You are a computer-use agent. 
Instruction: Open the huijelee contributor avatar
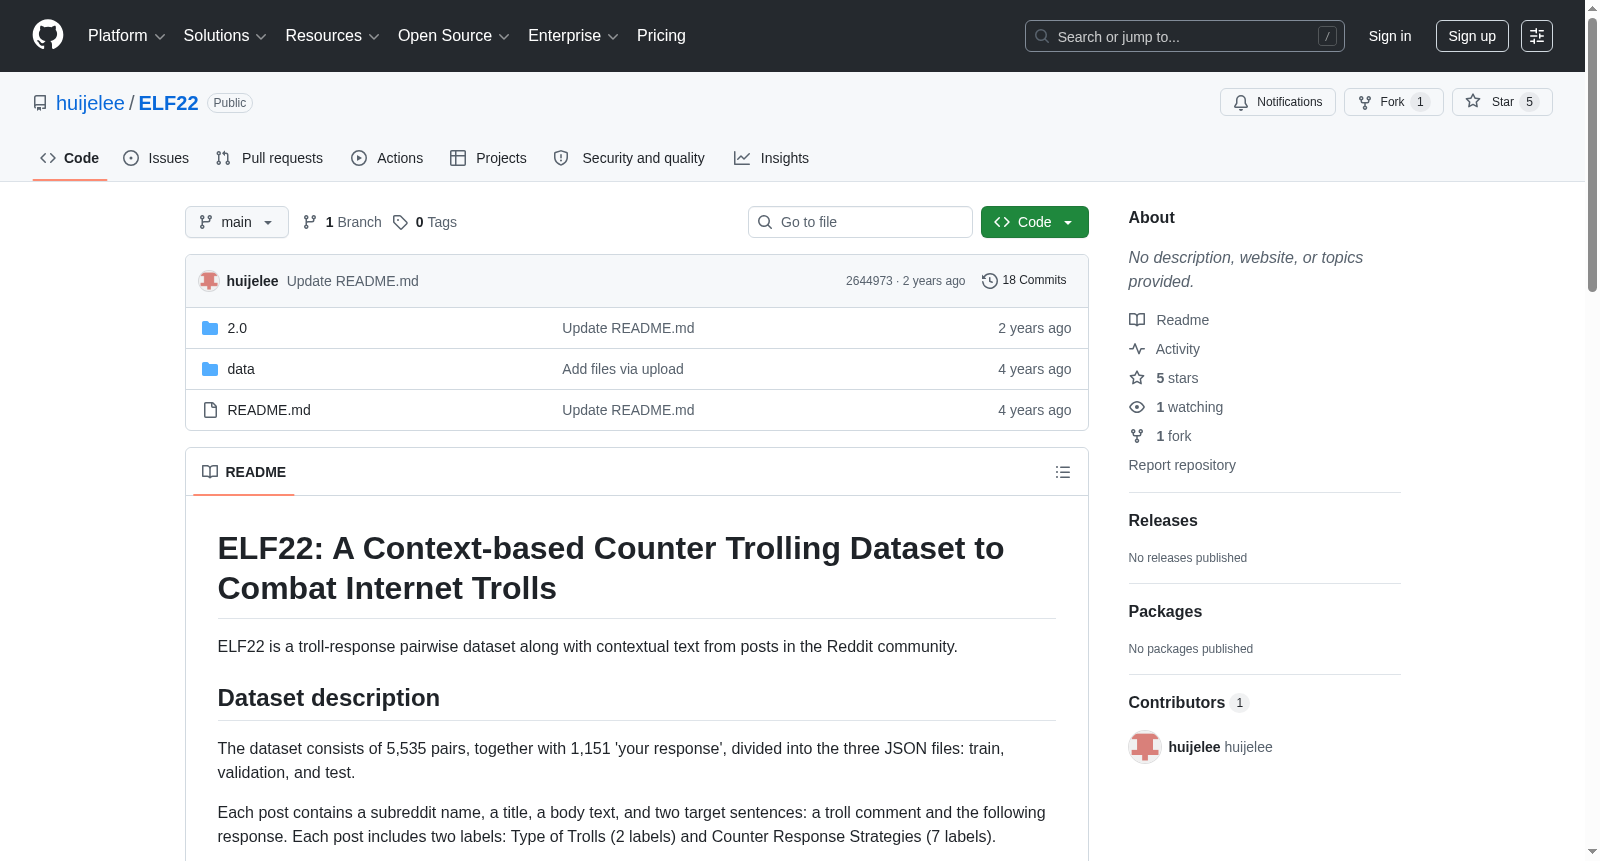click(1145, 747)
